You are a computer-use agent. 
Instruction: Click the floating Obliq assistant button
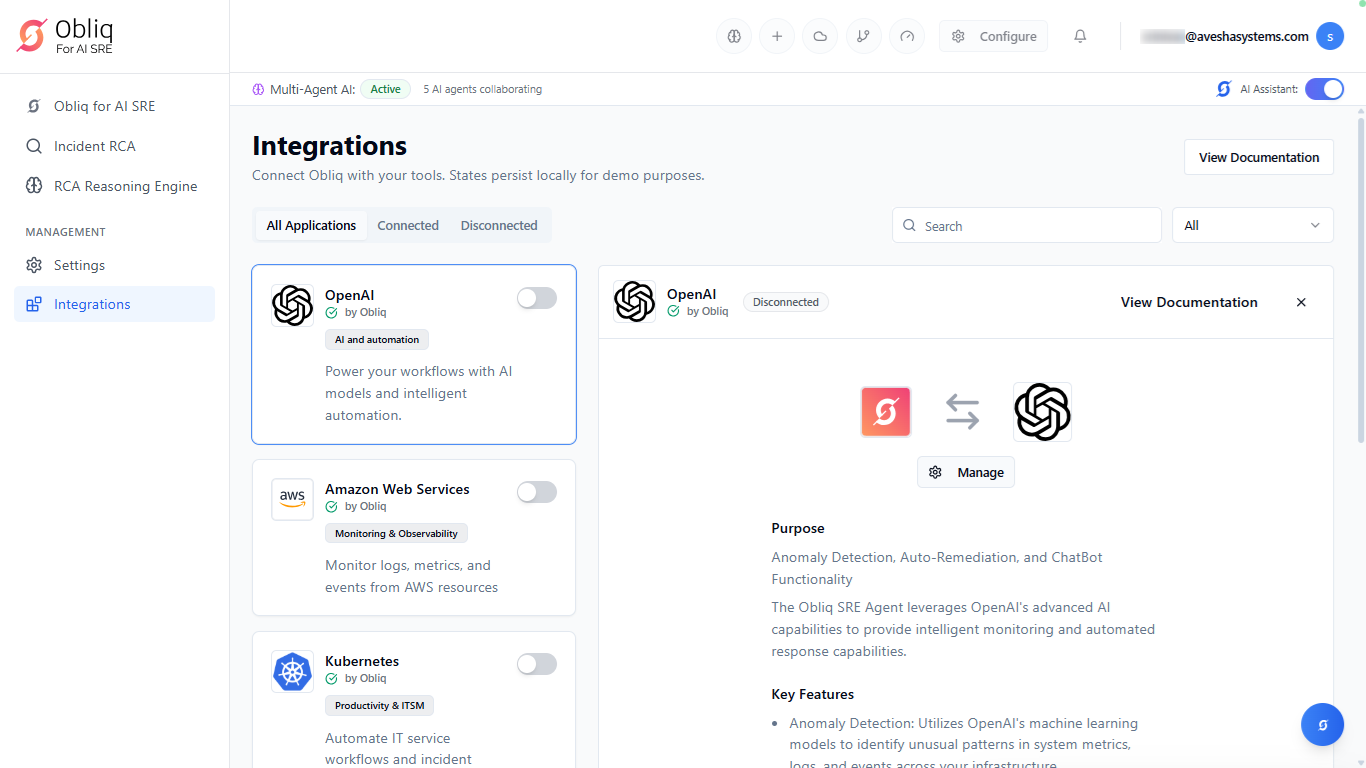point(1322,725)
